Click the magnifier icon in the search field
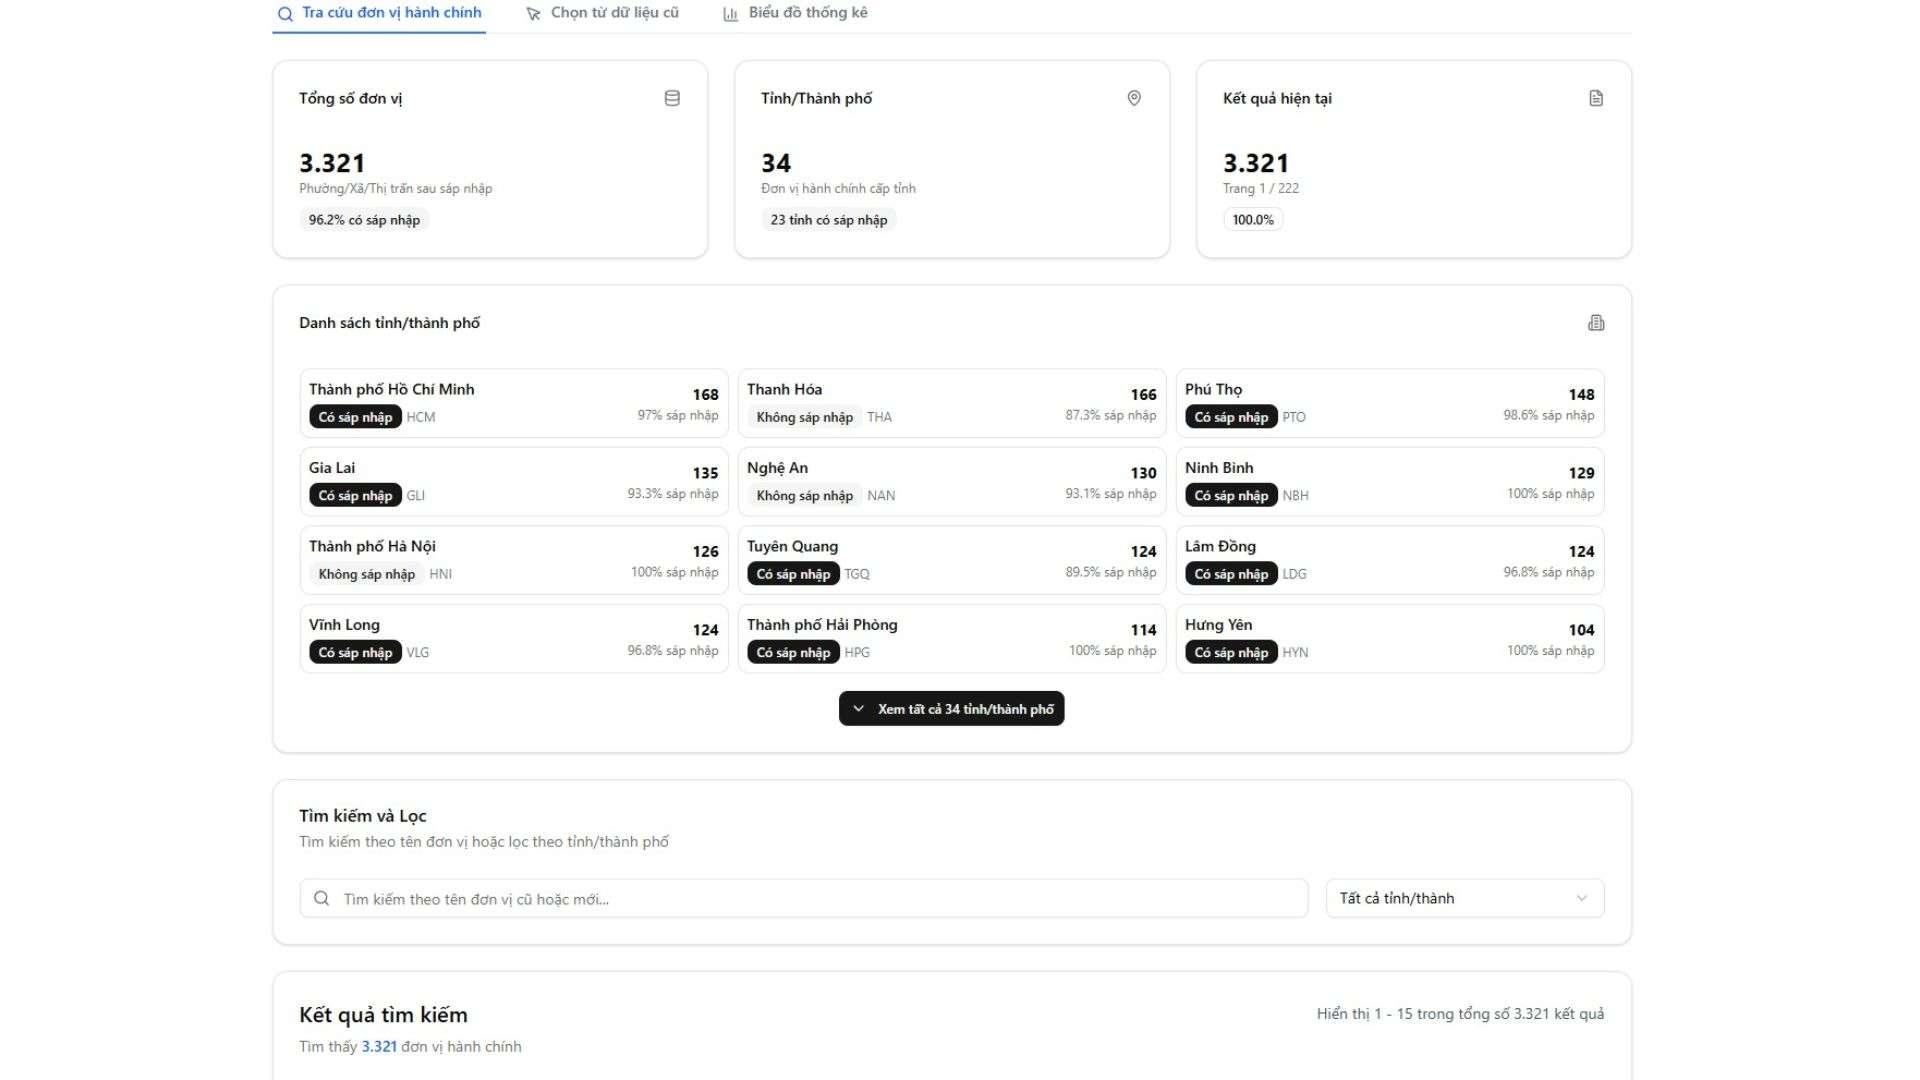Viewport: 1920px width, 1080px height. (321, 898)
